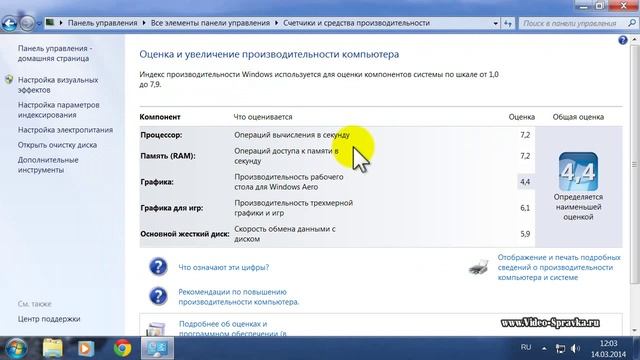Go to Панель управления breadcrumb

pos(102,23)
